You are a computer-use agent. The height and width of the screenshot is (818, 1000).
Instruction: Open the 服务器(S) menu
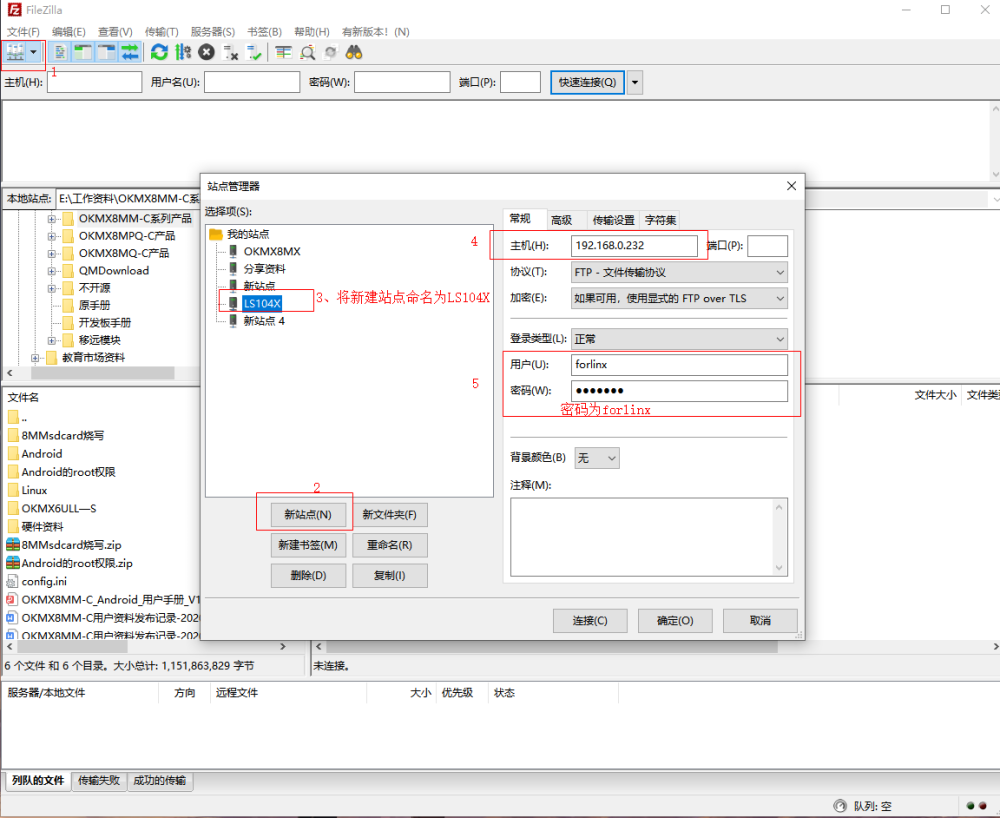pos(212,31)
